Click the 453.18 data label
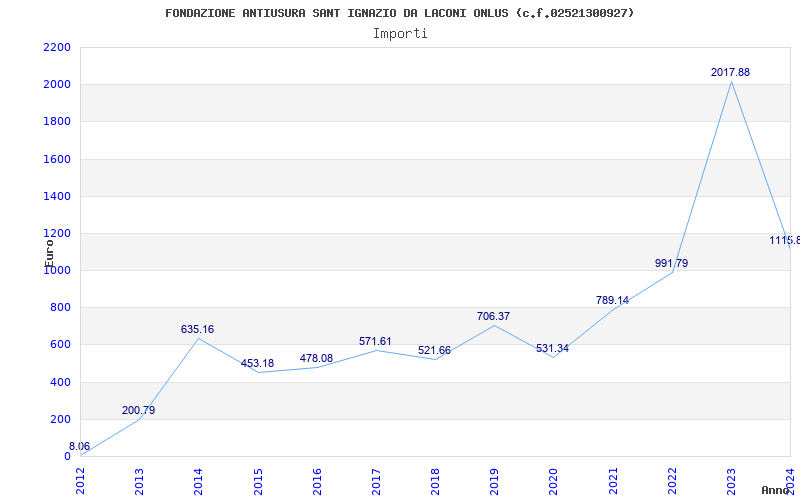 [x=257, y=363]
